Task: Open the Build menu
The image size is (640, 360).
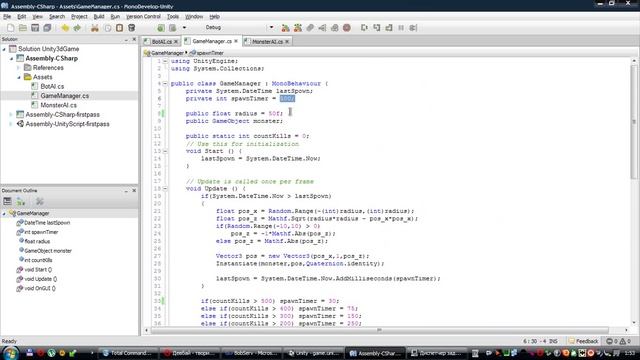Action: point(99,17)
